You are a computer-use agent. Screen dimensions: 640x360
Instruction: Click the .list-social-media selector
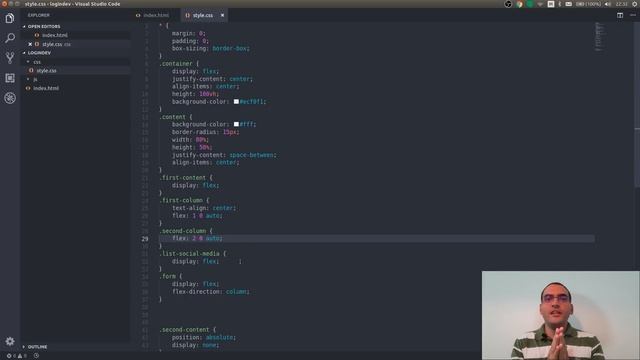pyautogui.click(x=189, y=254)
